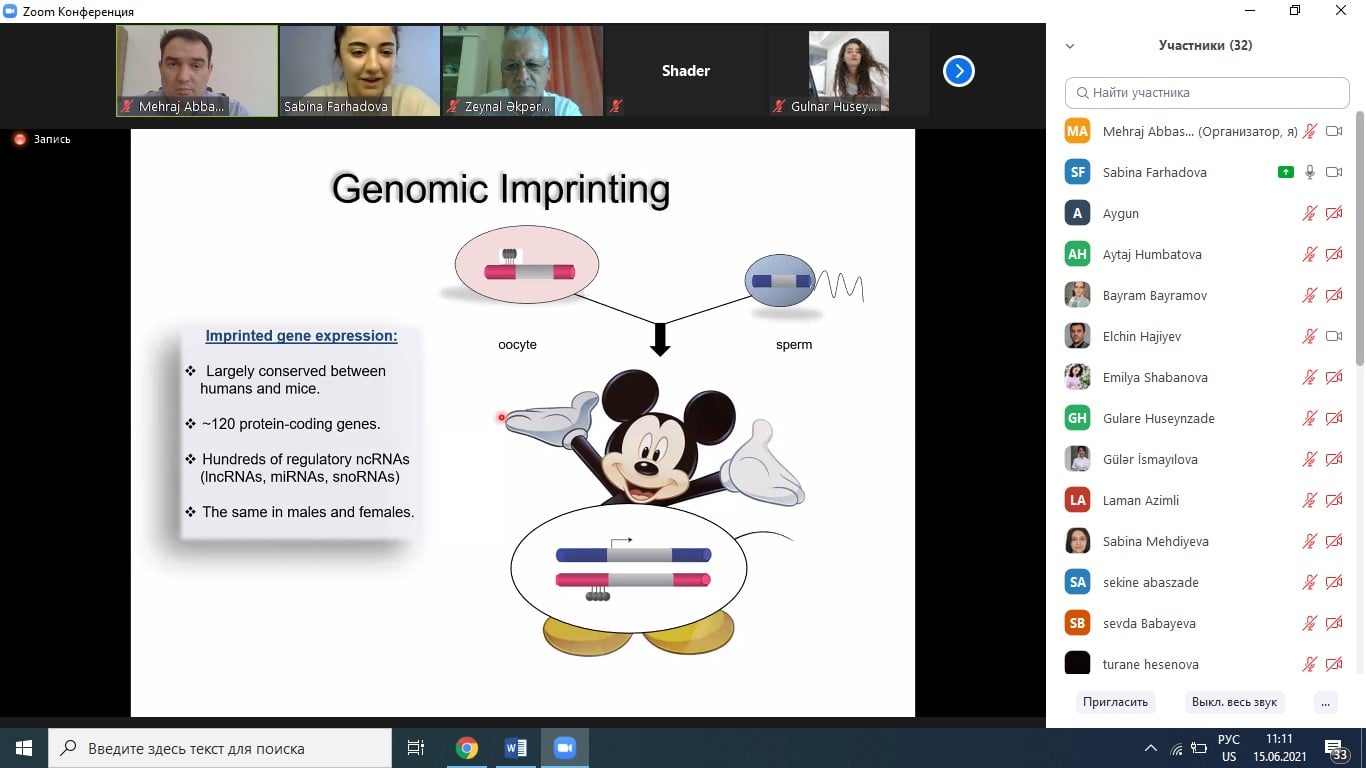
Task: Click the participants list scrollbar
Action: [1359, 240]
